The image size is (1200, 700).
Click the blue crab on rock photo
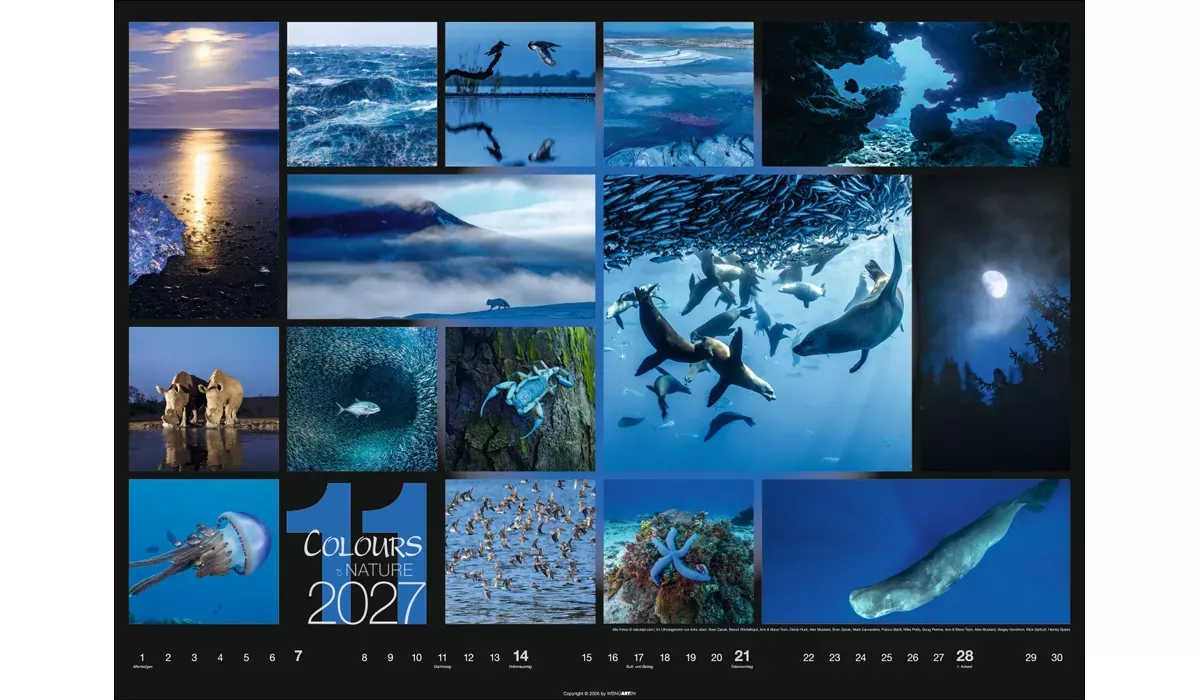point(520,399)
